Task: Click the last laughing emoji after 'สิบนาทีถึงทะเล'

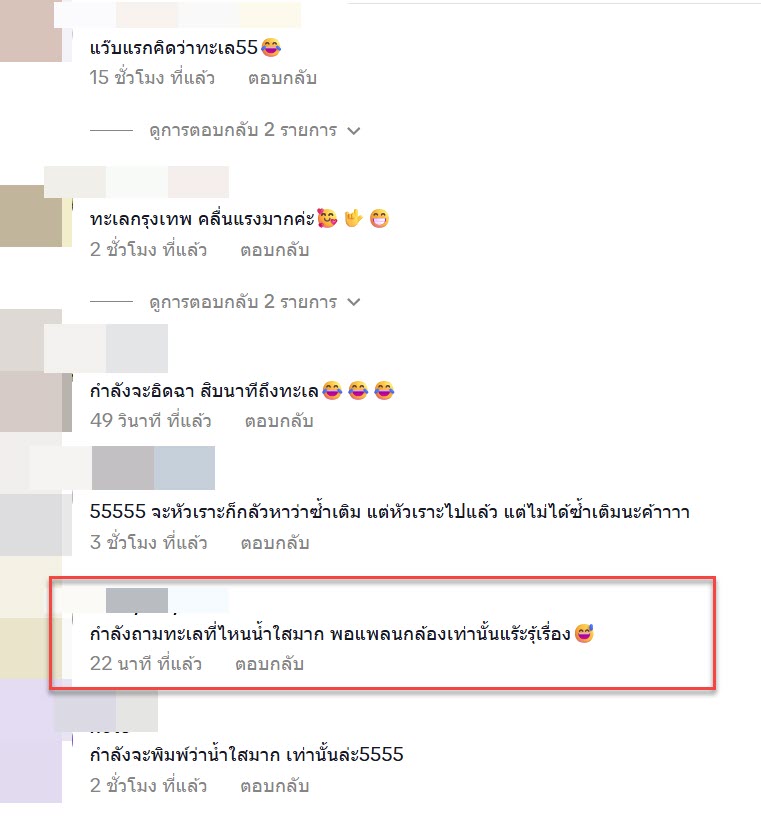Action: (384, 391)
